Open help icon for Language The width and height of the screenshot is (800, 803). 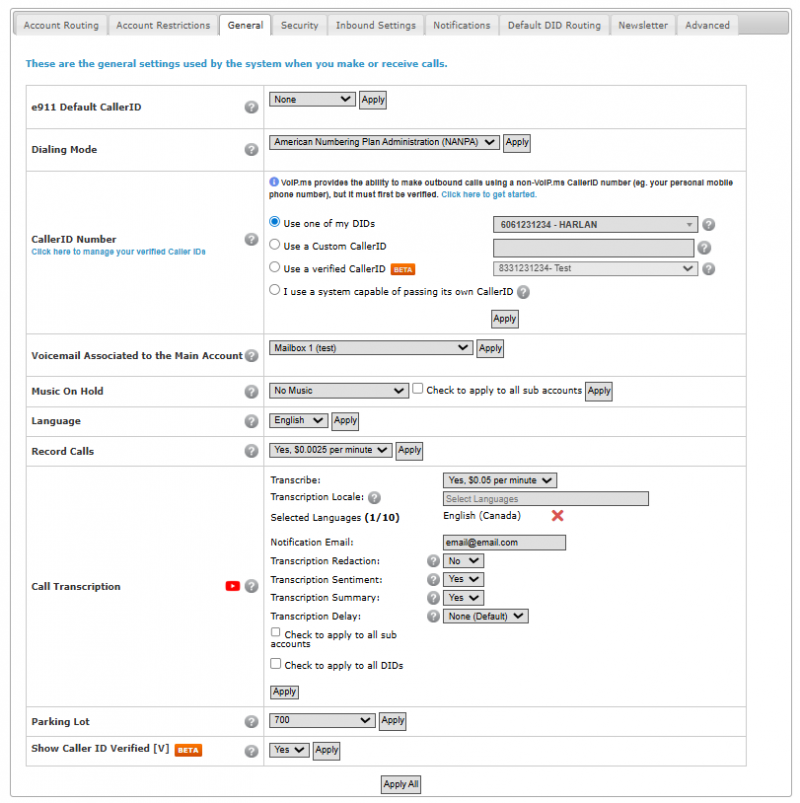(x=251, y=421)
